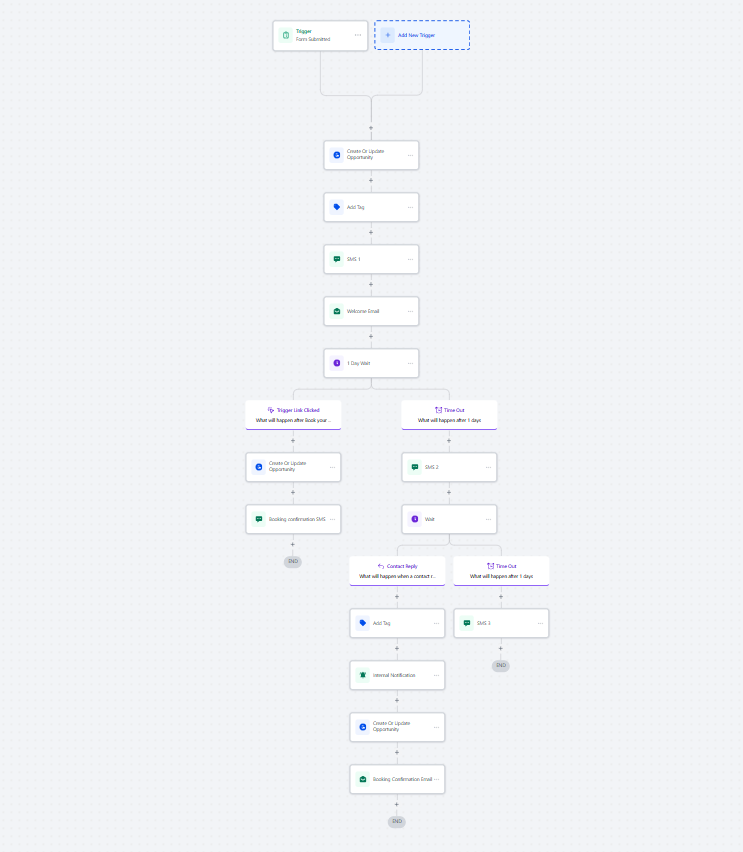Click the Booking confirmation SMS icon

[259, 519]
